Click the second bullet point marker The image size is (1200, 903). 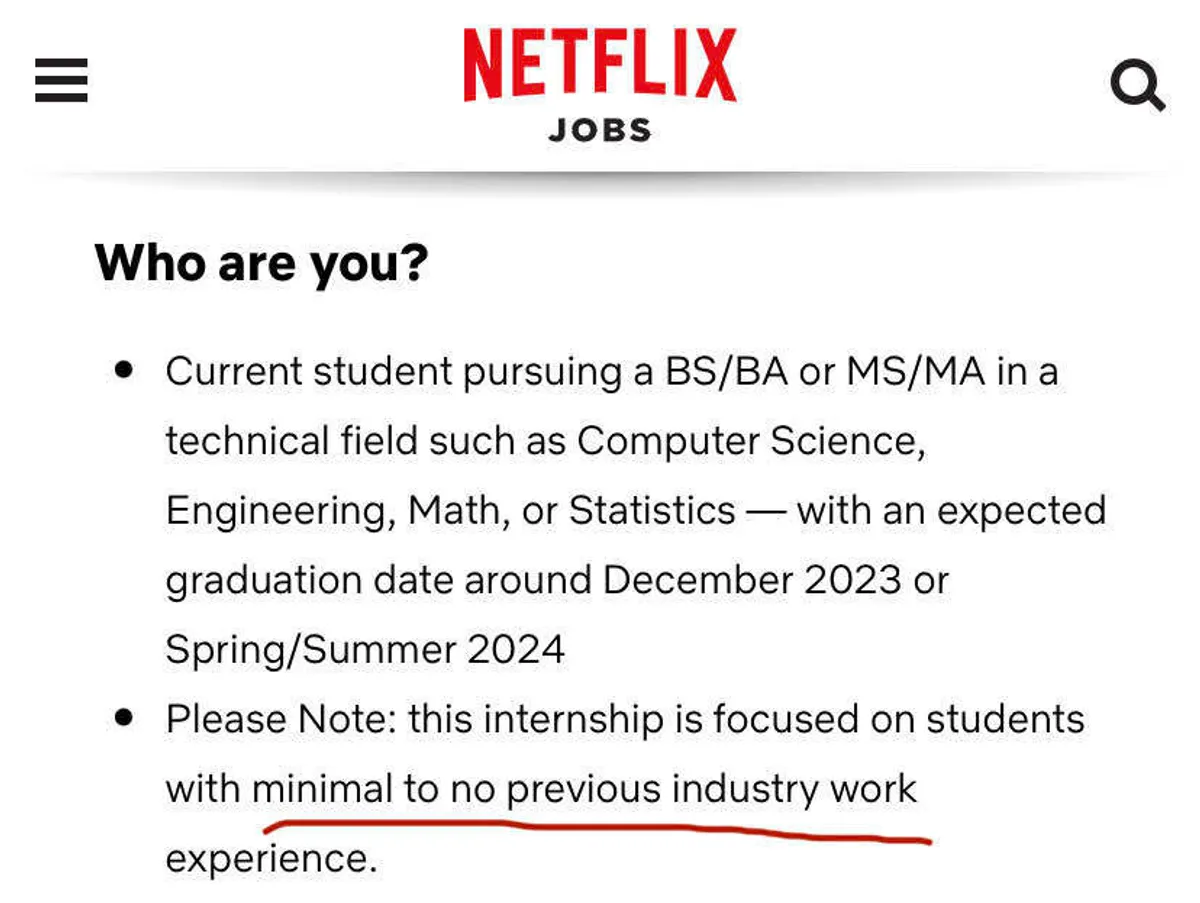(124, 717)
